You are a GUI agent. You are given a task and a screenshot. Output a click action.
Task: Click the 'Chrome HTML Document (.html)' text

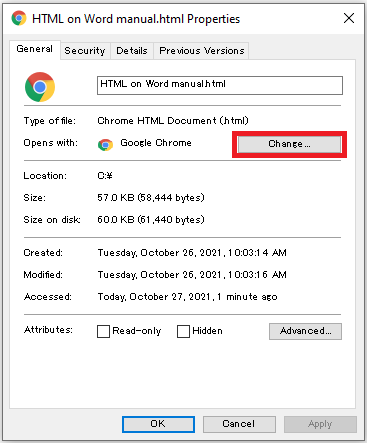173,121
